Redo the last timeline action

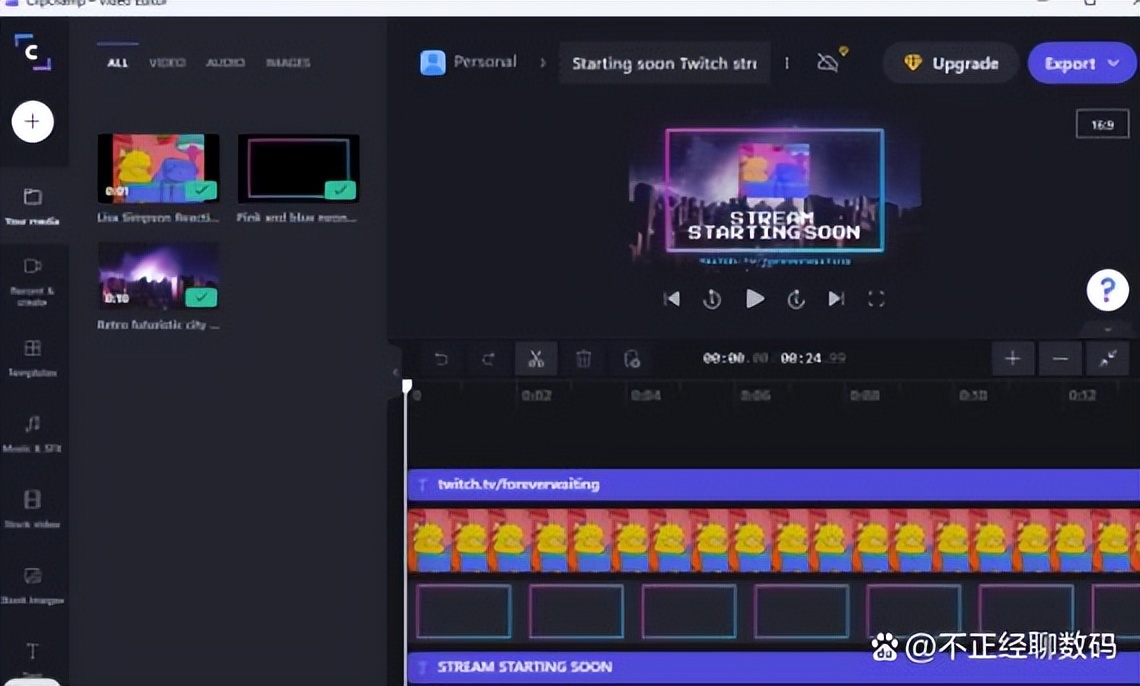(488, 359)
